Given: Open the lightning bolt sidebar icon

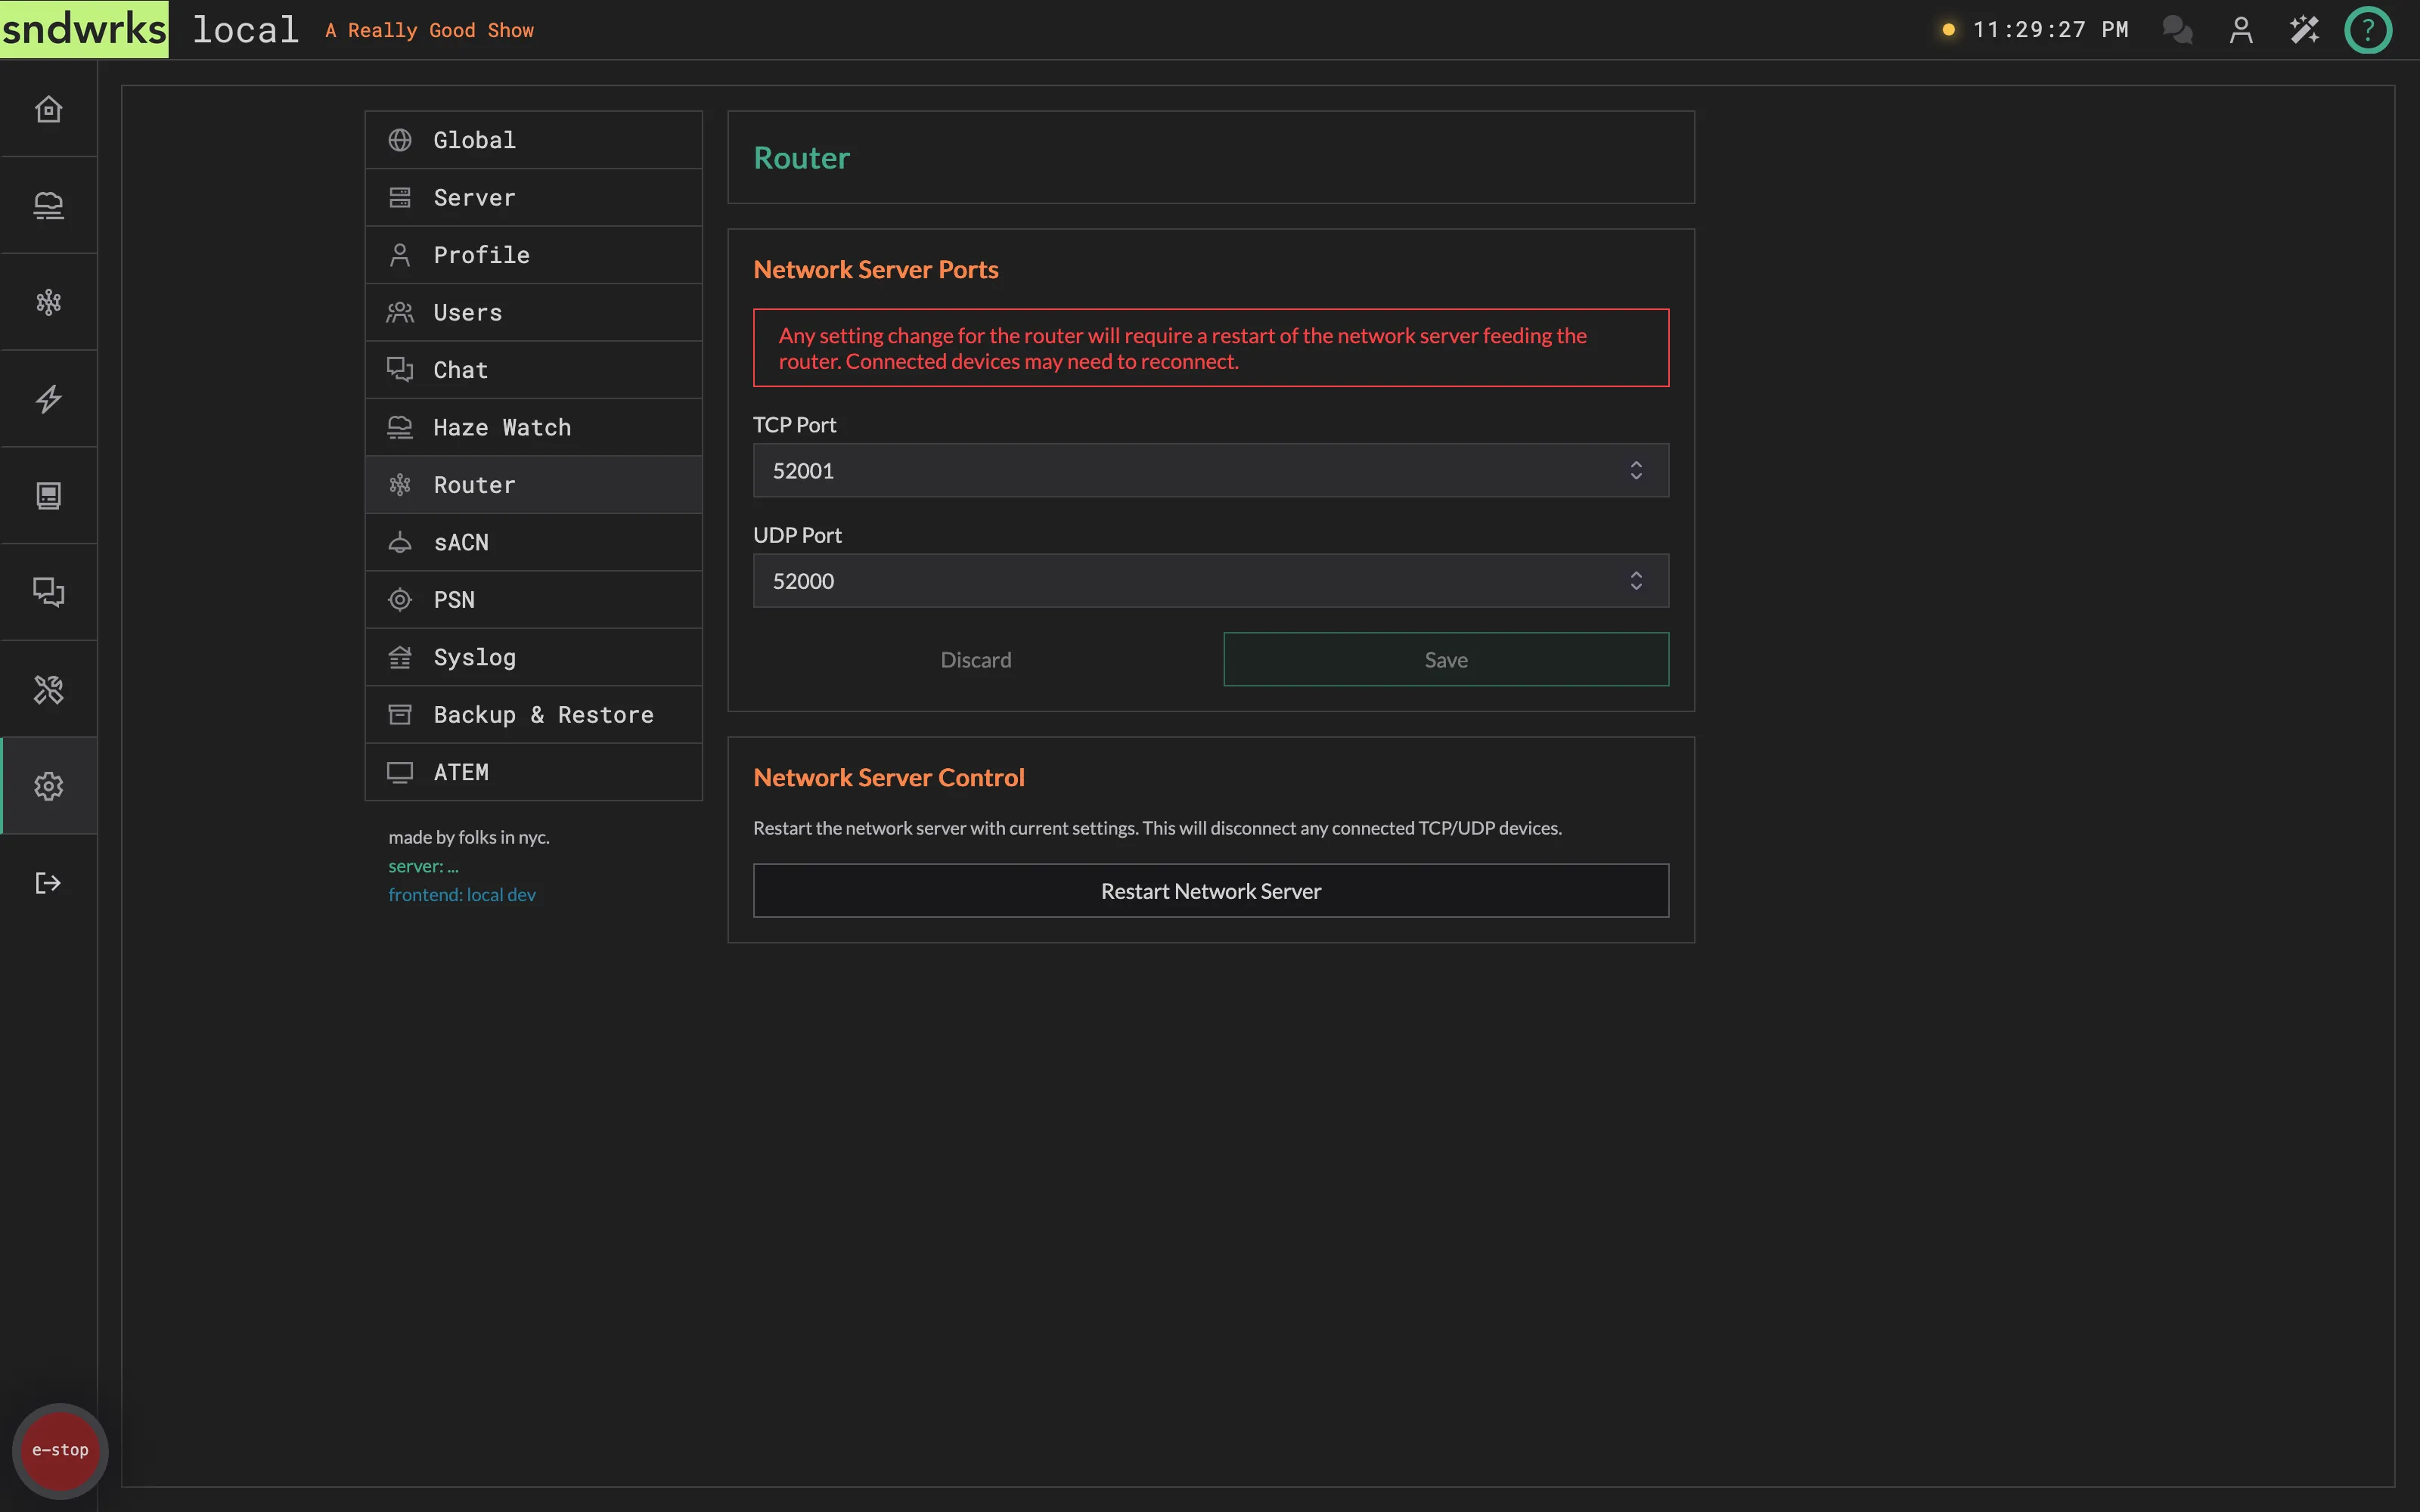Looking at the screenshot, I should tap(48, 399).
